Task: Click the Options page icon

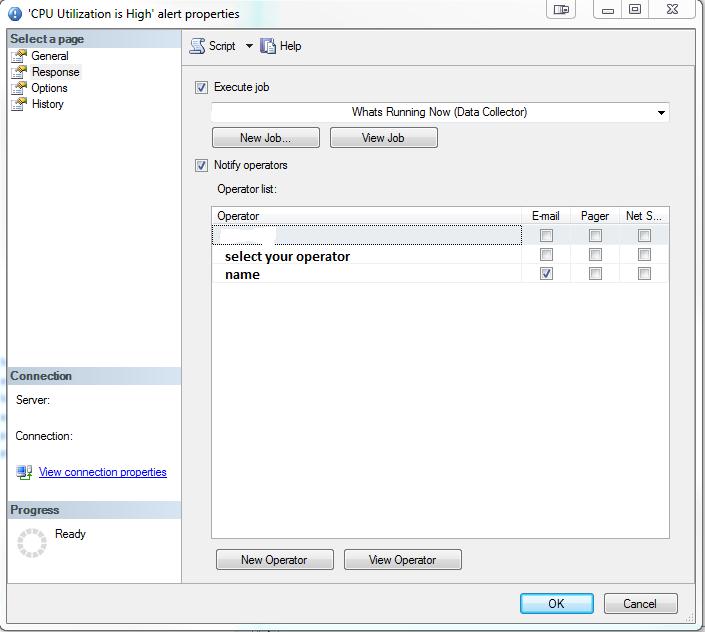Action: [19, 88]
